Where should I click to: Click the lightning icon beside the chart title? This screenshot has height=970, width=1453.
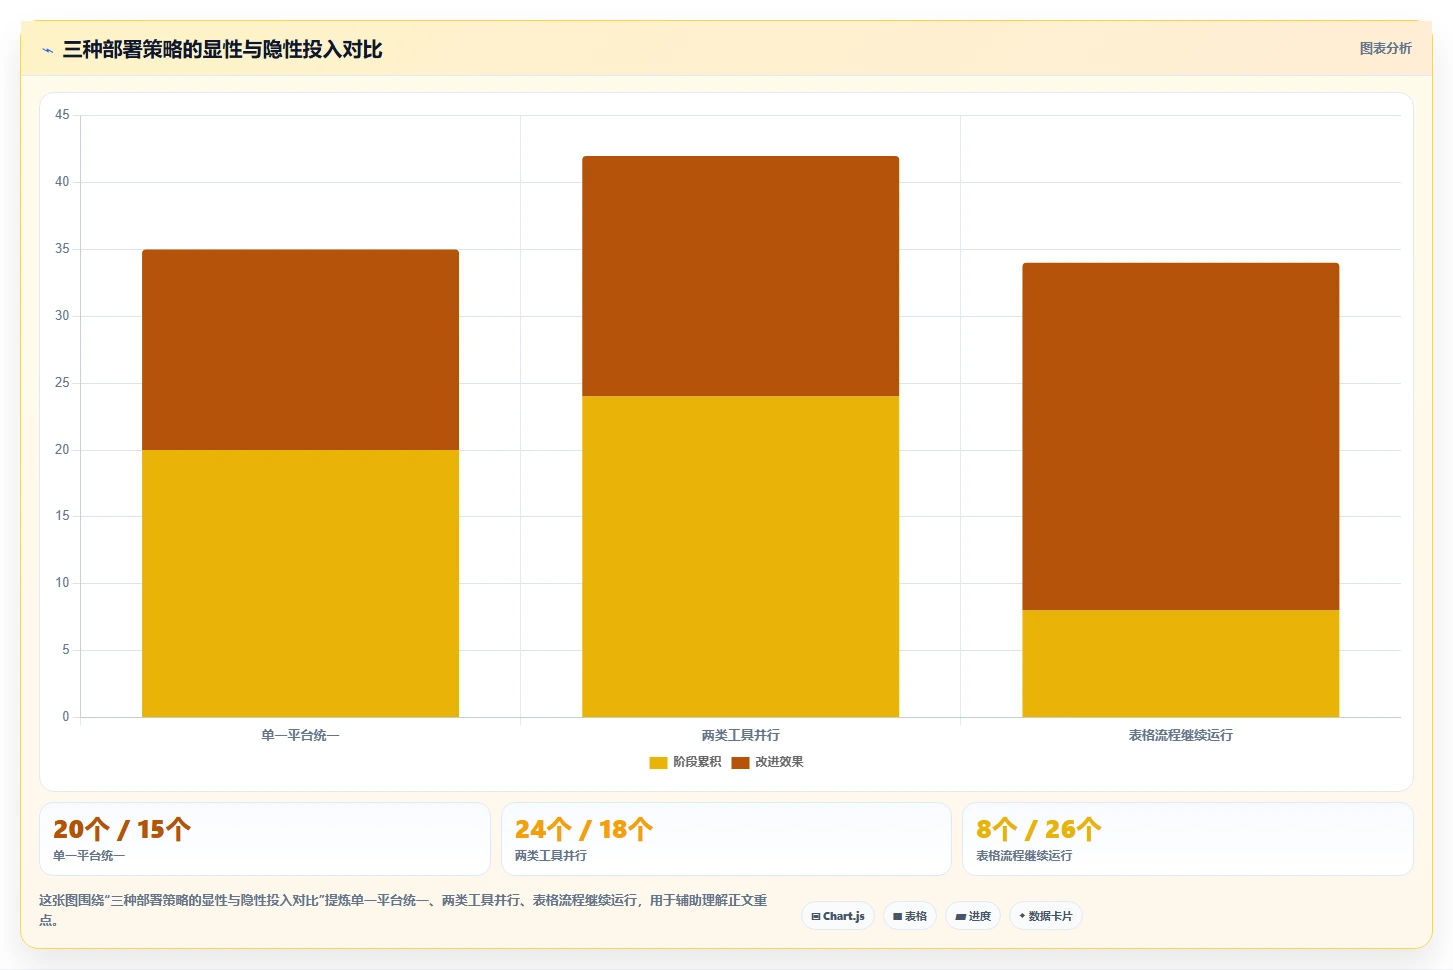click(x=47, y=50)
